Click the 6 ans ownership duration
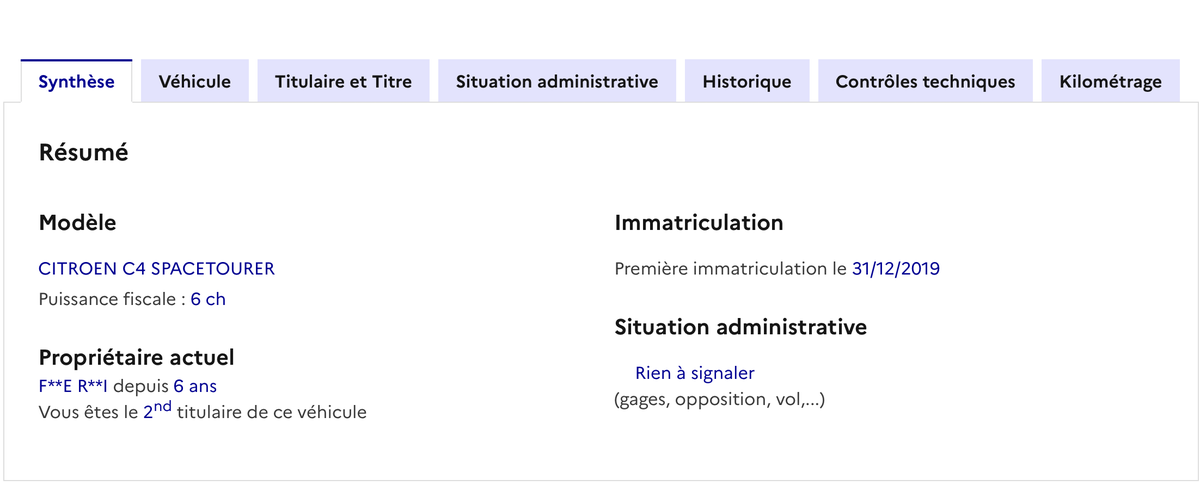 [195, 386]
